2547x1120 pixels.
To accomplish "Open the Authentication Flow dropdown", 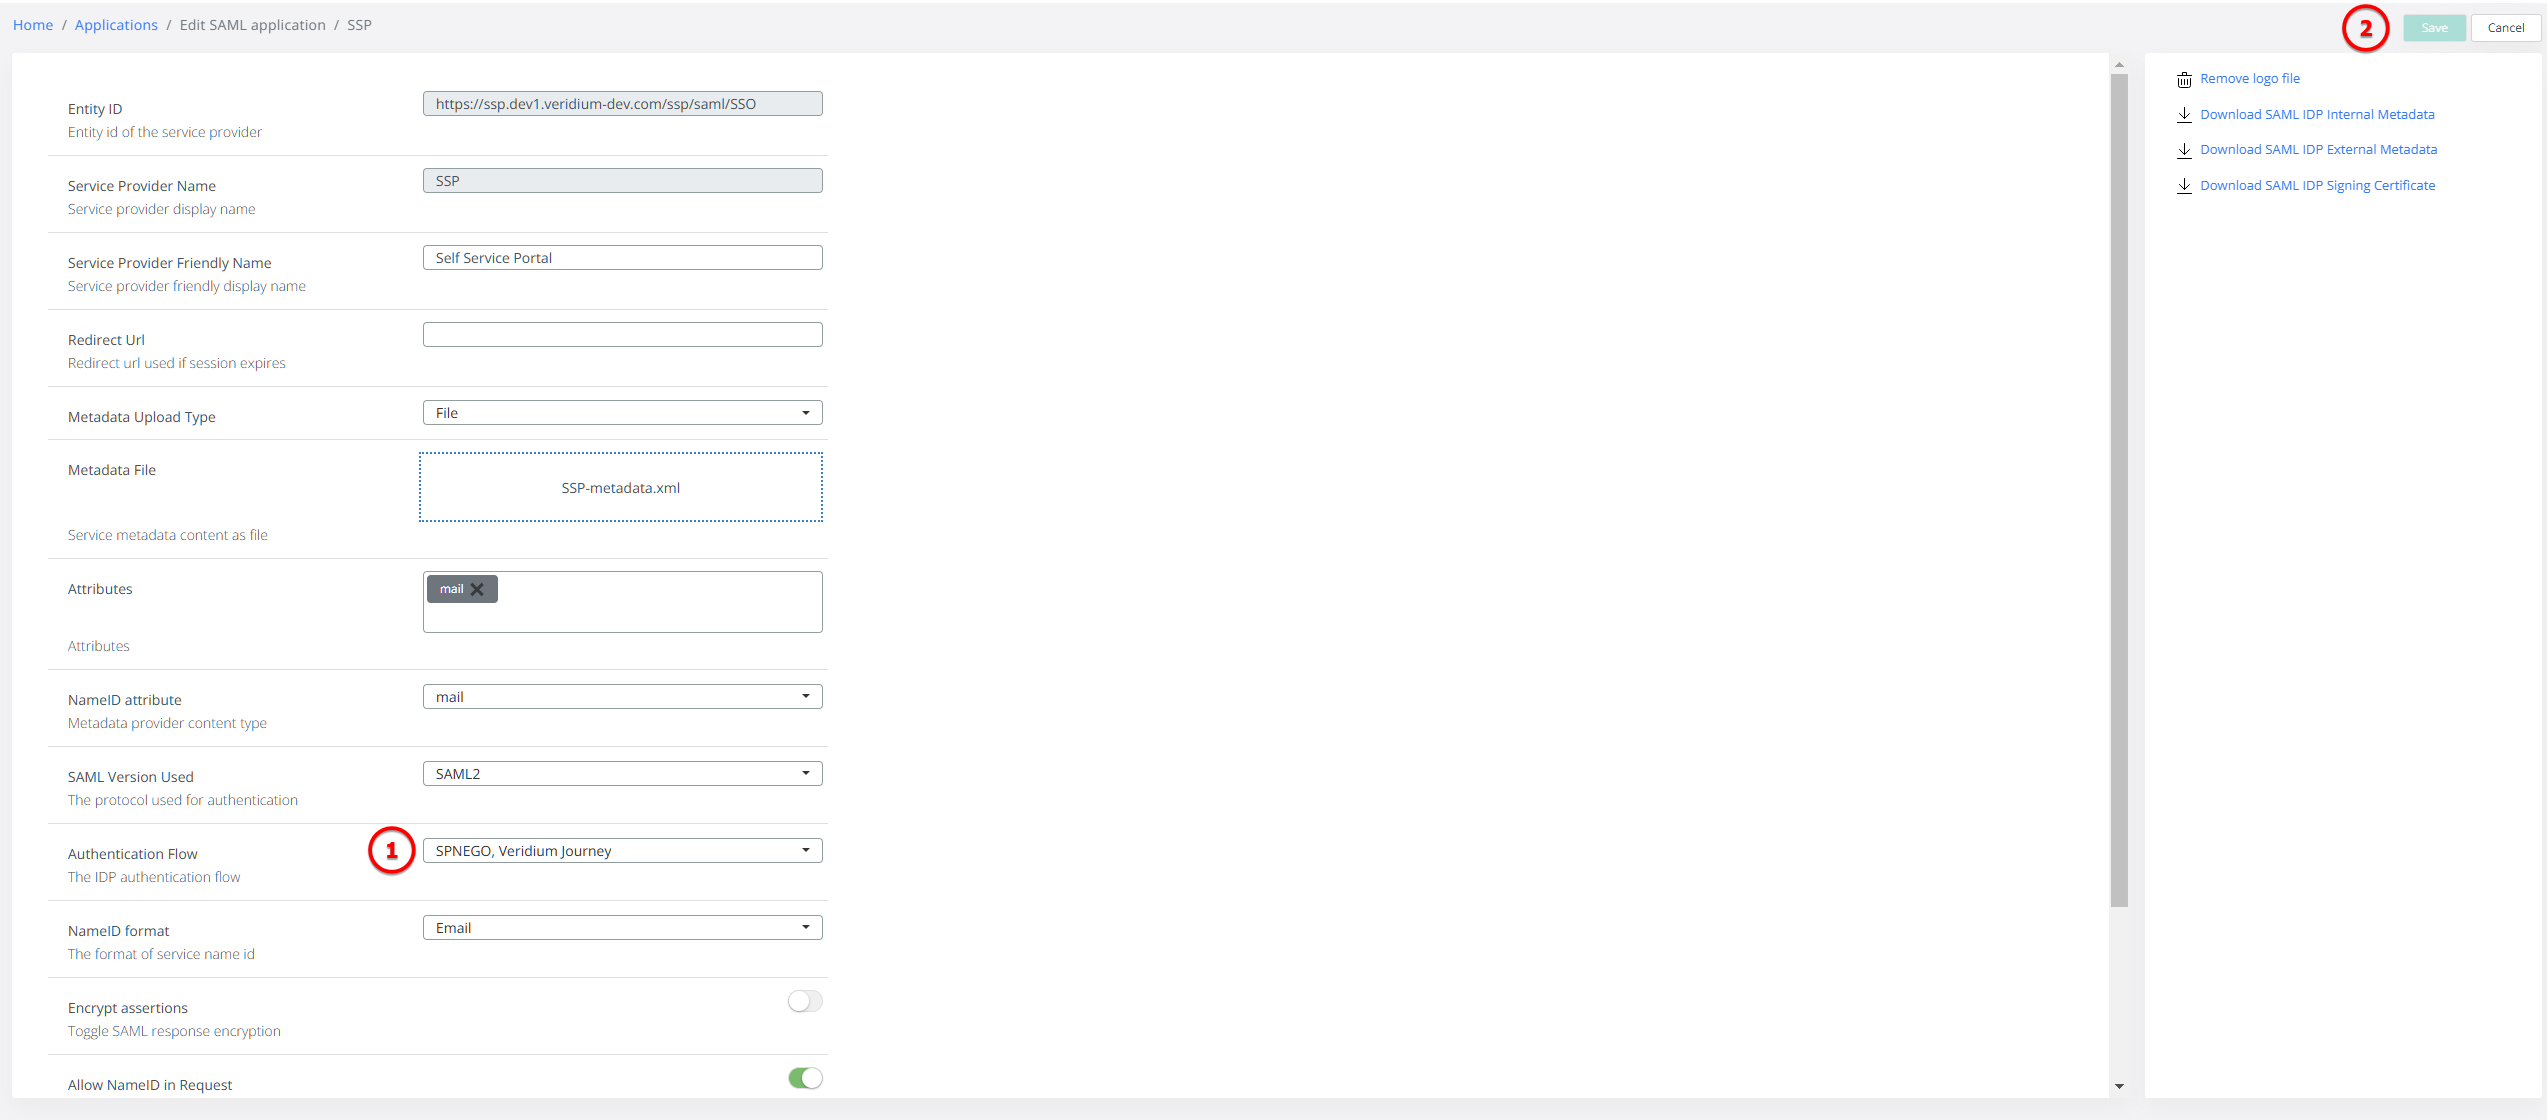I will [x=806, y=850].
